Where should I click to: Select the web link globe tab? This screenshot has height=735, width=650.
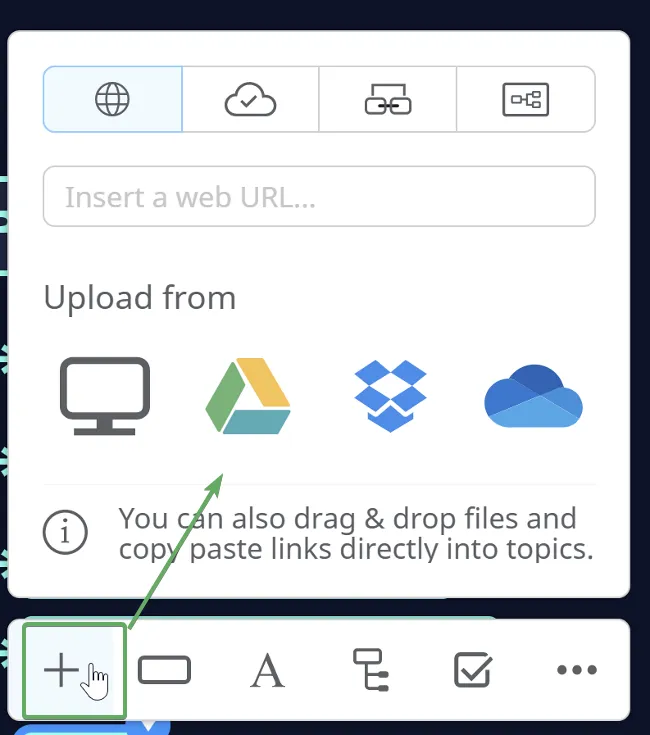pos(112,99)
